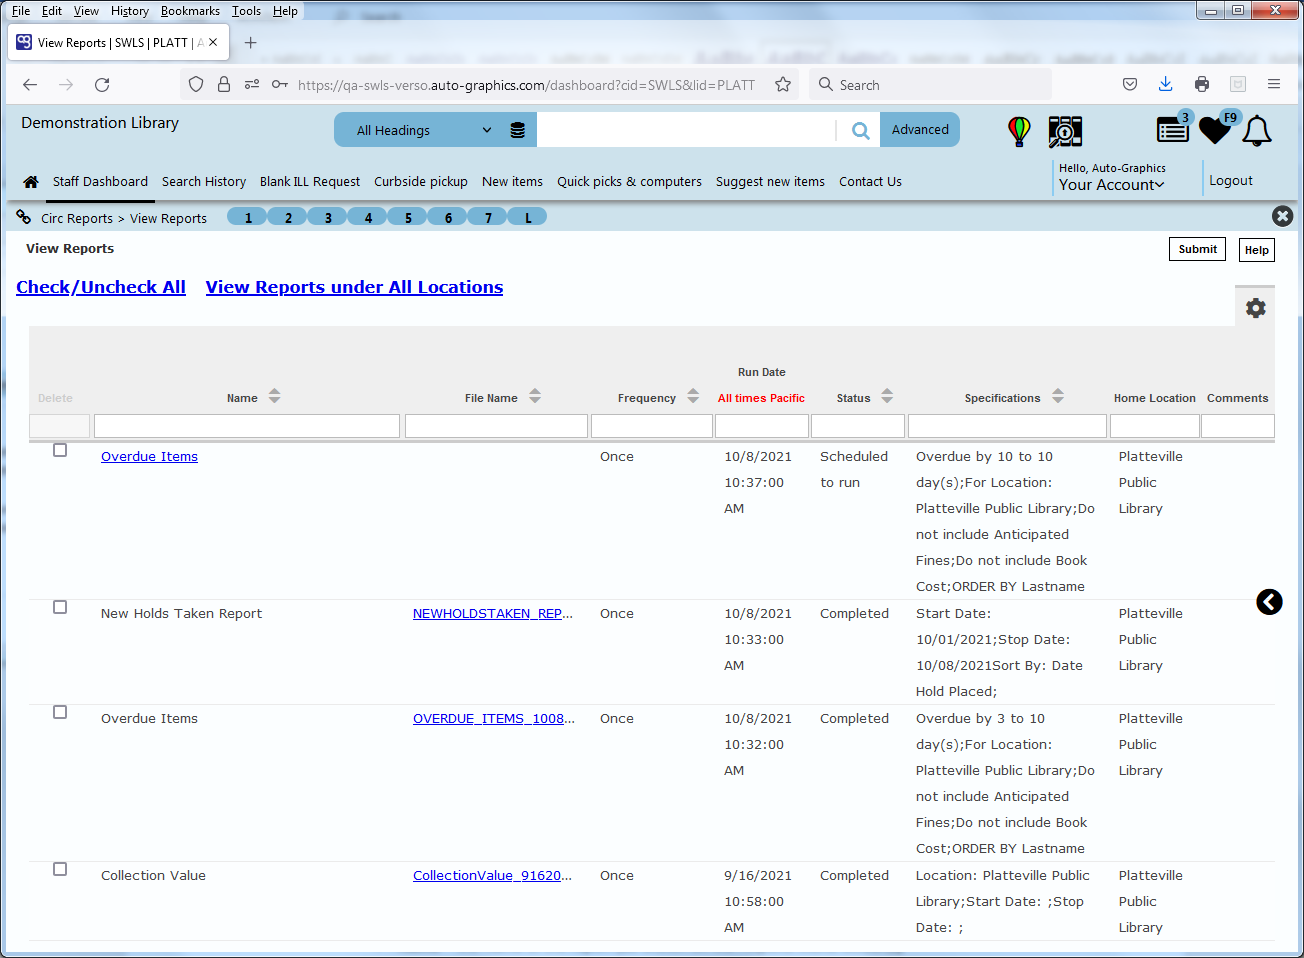The height and width of the screenshot is (958, 1304).
Task: Open a new browser tab
Action: click(251, 43)
